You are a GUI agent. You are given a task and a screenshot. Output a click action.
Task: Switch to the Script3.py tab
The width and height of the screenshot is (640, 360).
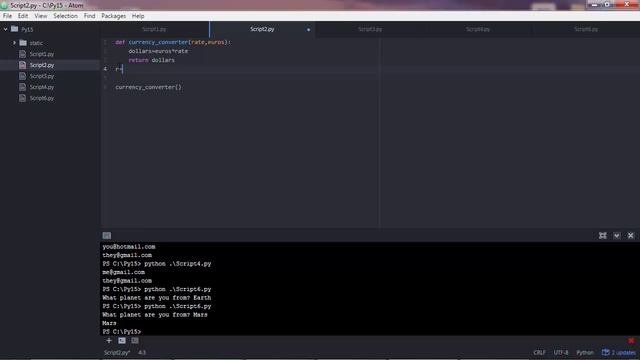[x=370, y=29]
